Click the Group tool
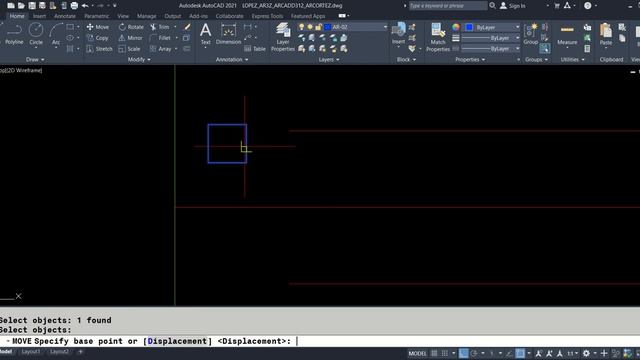640x360 pixels. pos(531,33)
